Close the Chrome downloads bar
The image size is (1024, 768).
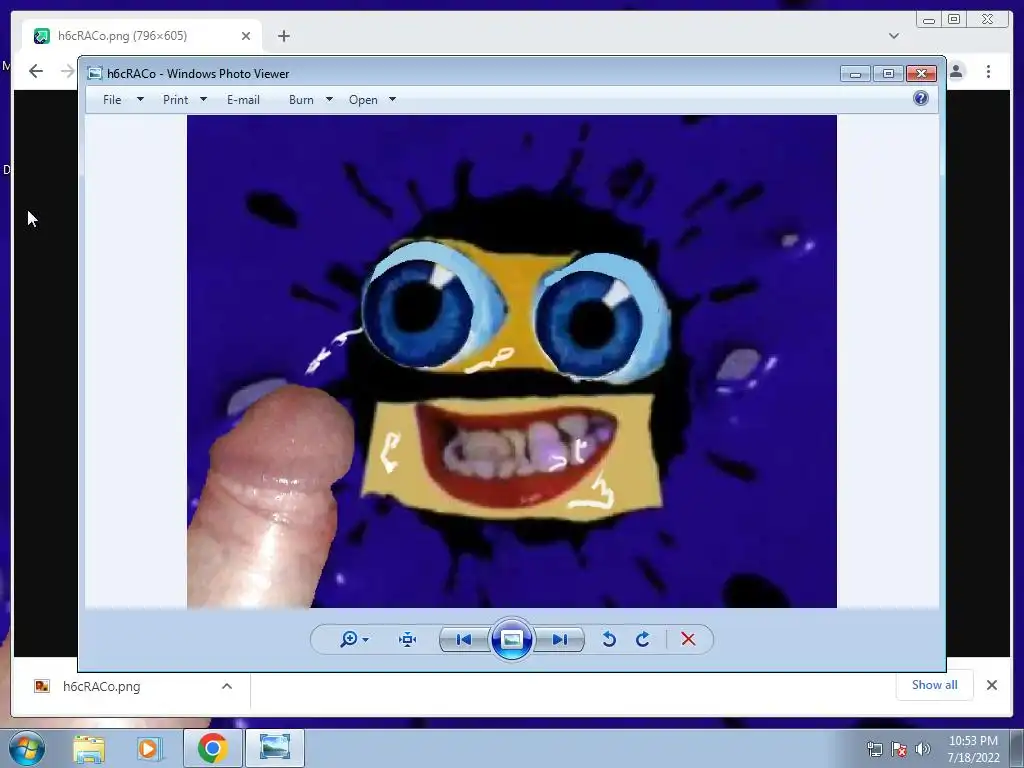(x=992, y=685)
